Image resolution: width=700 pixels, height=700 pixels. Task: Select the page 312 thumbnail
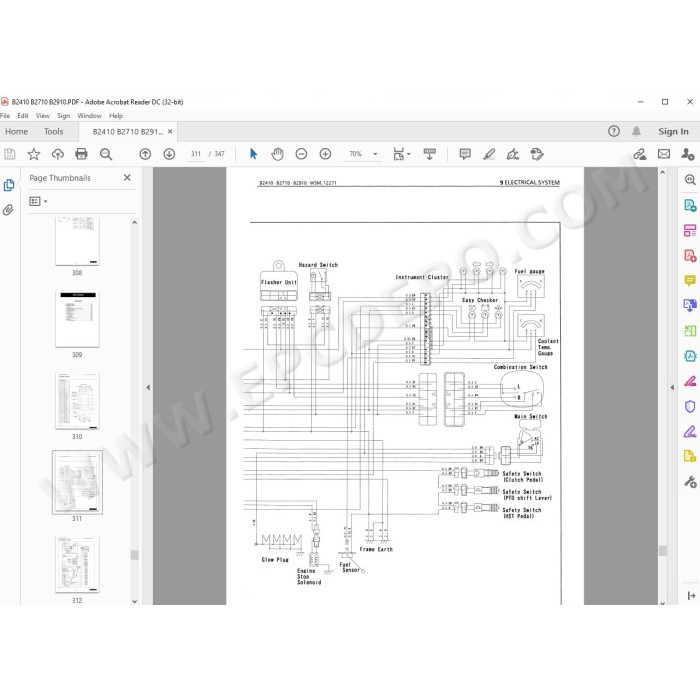click(77, 564)
